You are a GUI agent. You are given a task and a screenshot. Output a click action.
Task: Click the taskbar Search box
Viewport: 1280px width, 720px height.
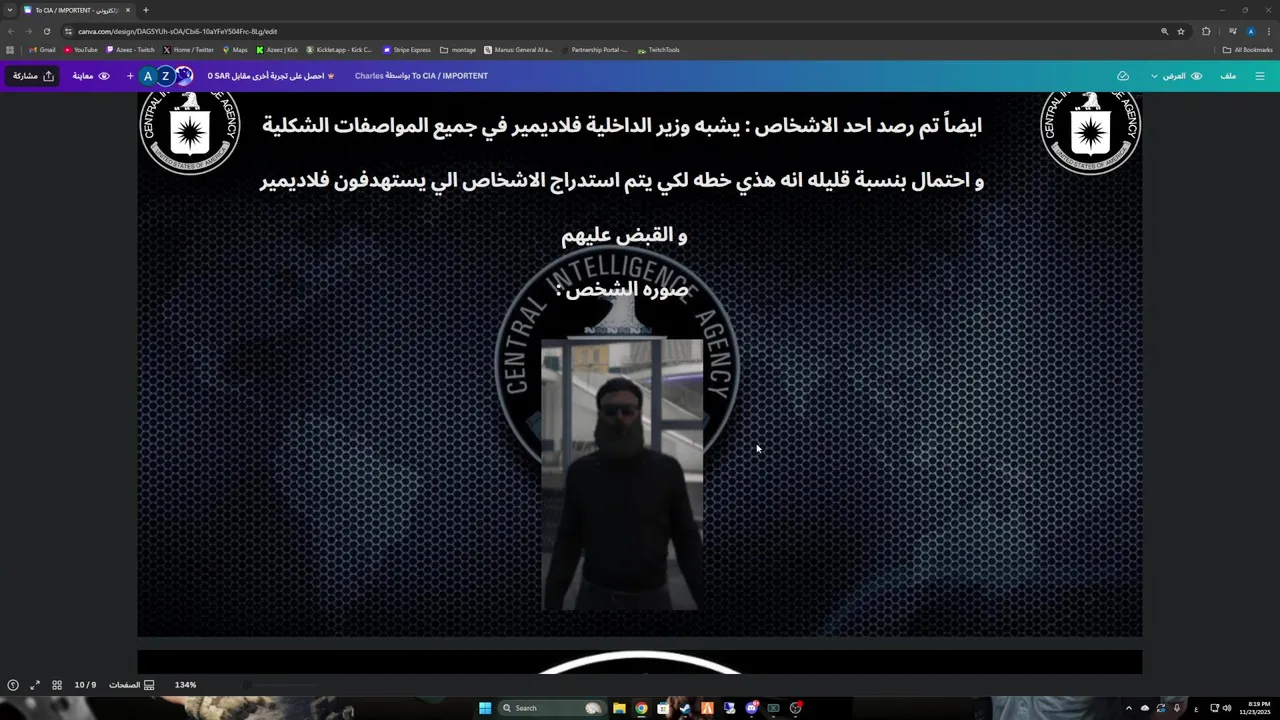(x=553, y=708)
